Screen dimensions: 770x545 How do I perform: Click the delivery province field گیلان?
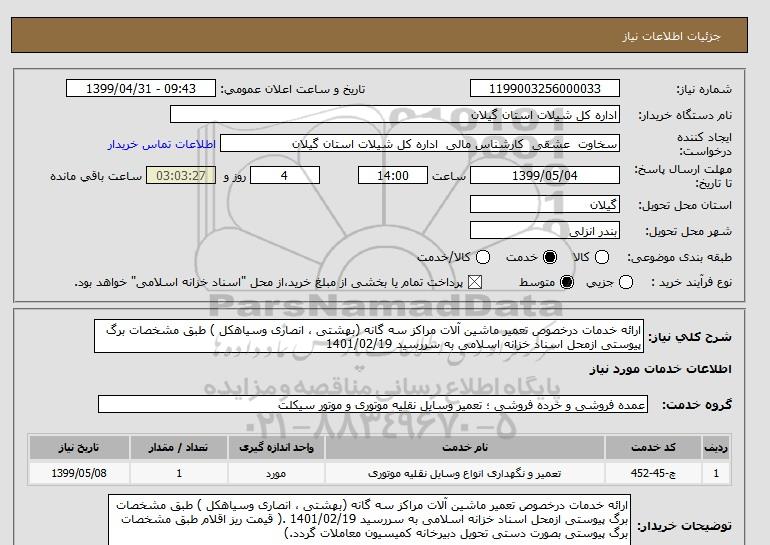[x=545, y=204]
